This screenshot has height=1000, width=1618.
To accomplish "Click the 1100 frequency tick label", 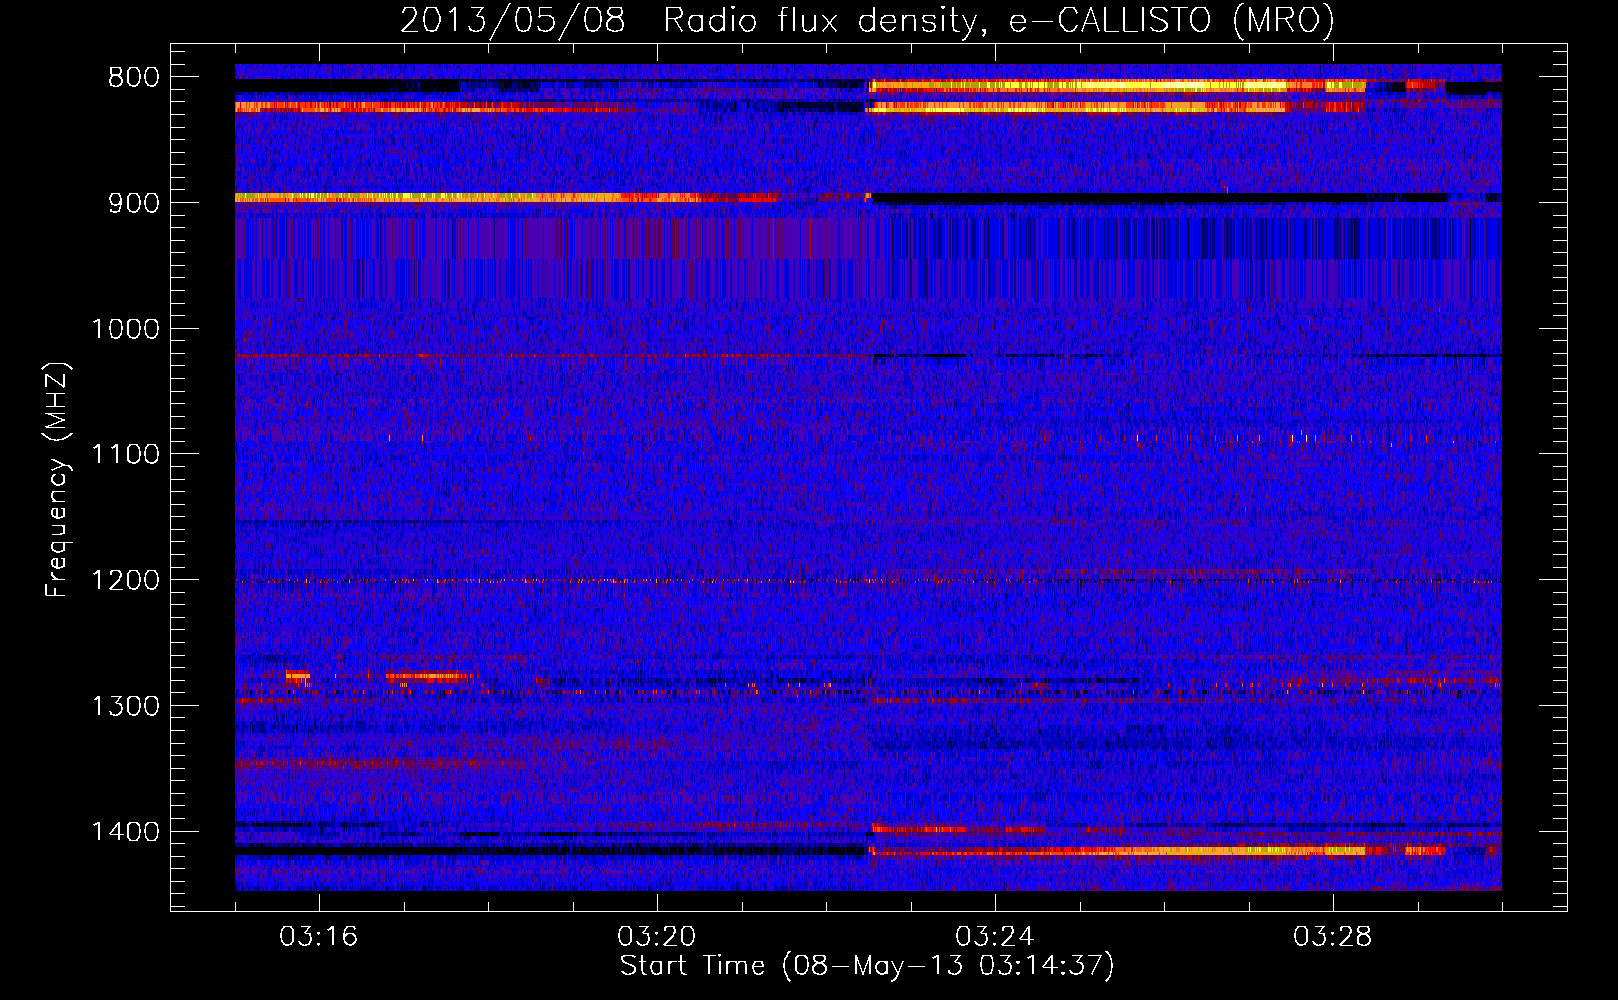I will (x=125, y=455).
